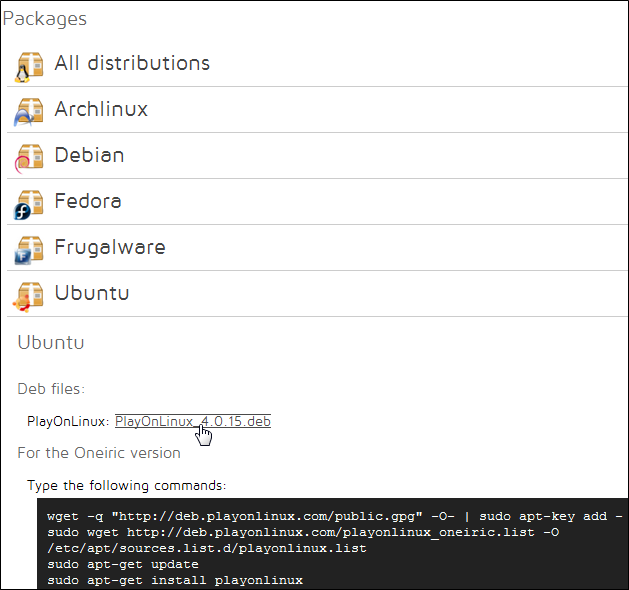Click the Fedora package icon

pyautogui.click(x=30, y=203)
